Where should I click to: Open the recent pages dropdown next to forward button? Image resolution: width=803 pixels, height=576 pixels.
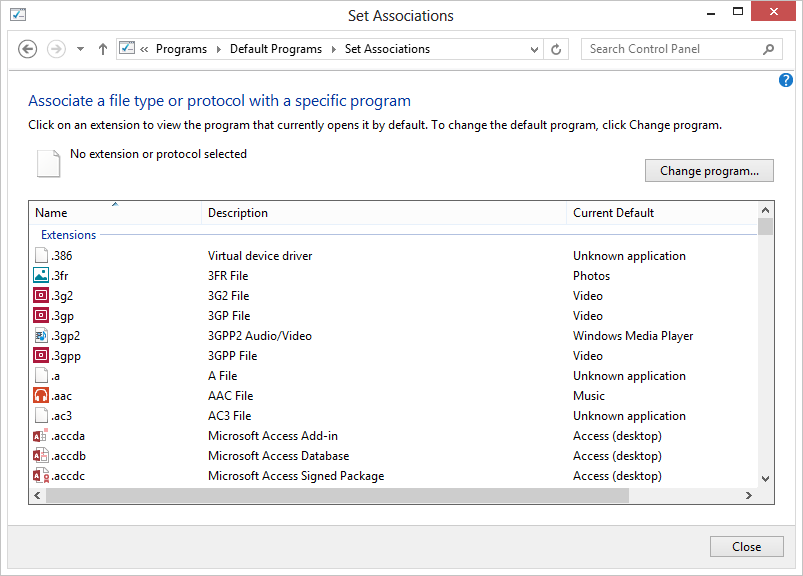79,48
